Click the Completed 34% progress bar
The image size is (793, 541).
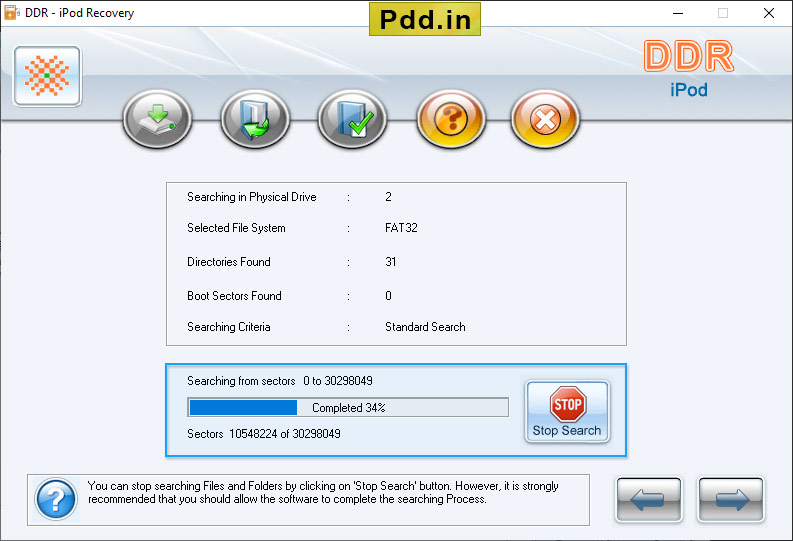click(348, 407)
